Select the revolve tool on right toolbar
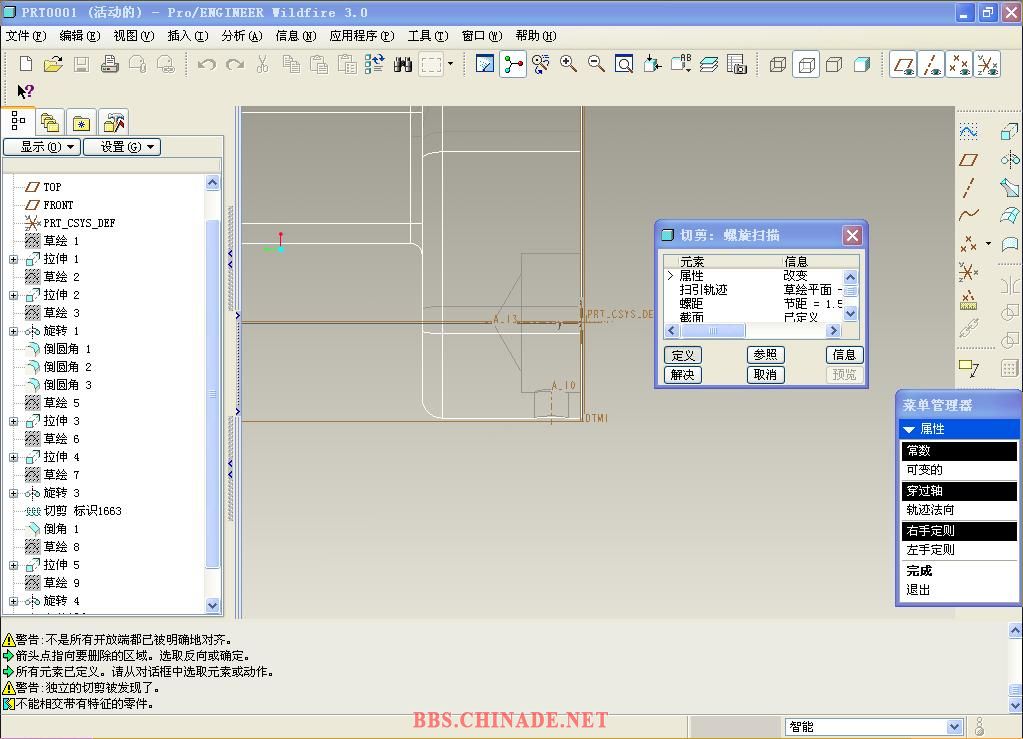Viewport: 1023px width, 739px height. point(1009,159)
